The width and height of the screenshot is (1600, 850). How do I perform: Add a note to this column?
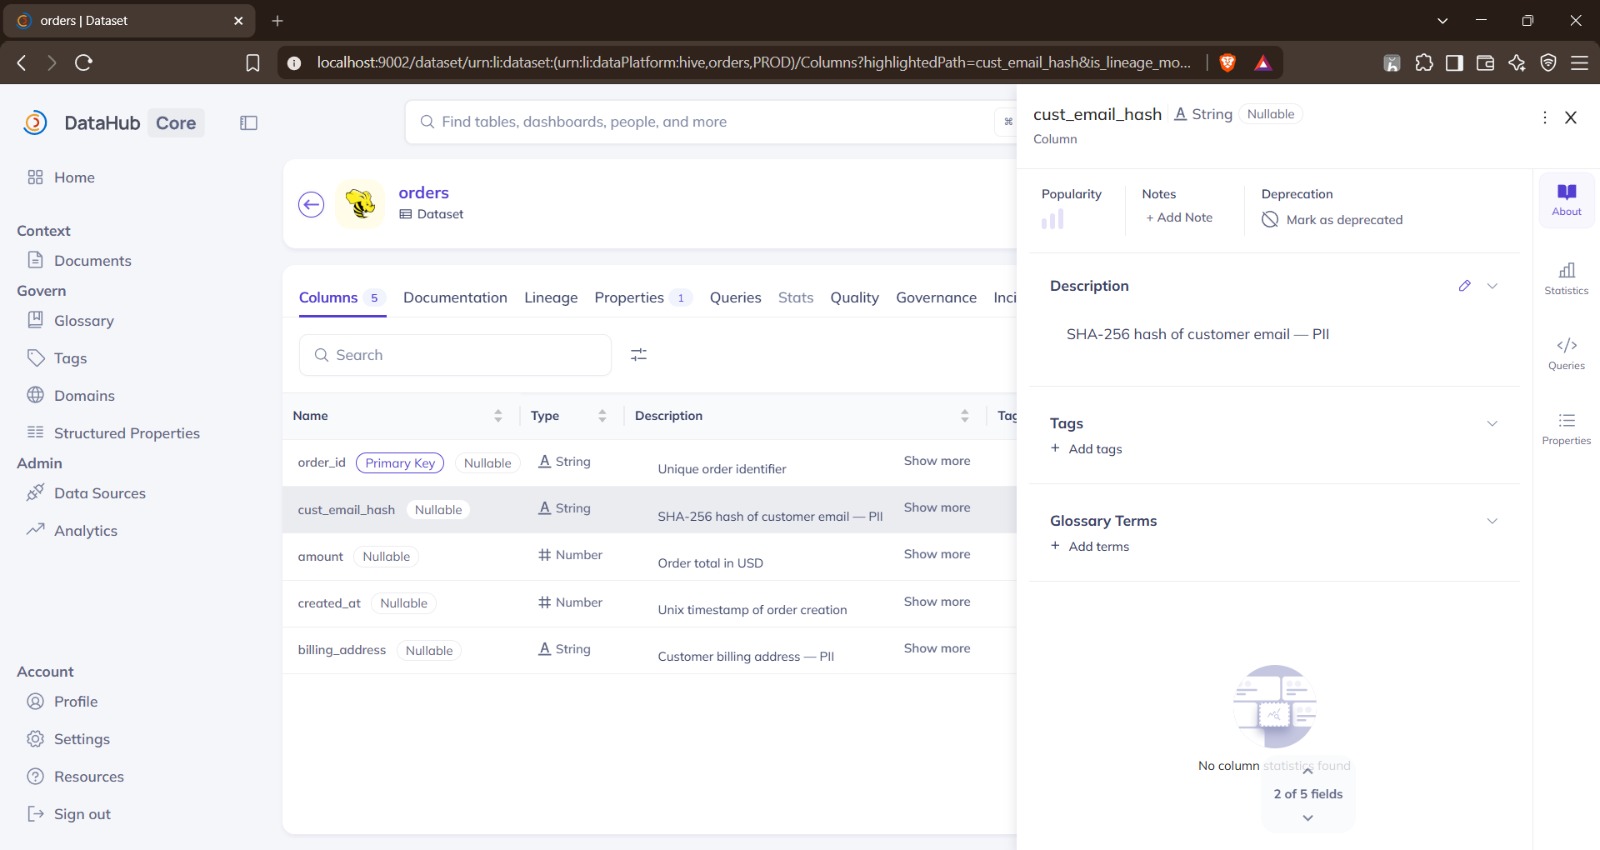click(1179, 218)
